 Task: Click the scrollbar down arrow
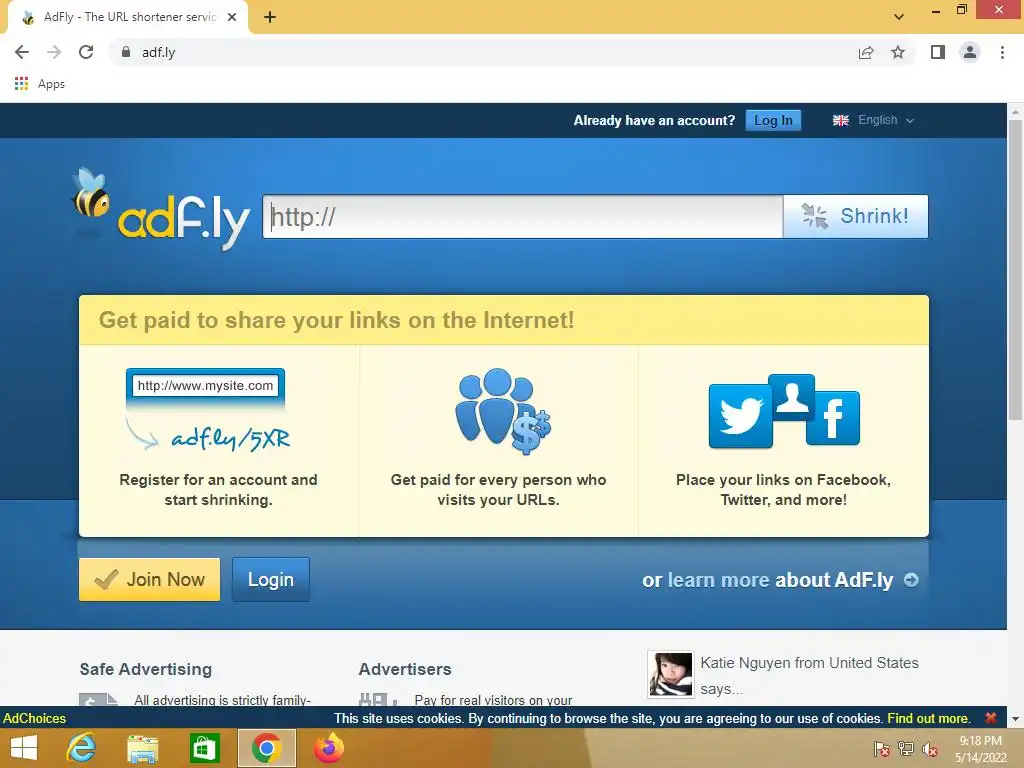click(1015, 719)
